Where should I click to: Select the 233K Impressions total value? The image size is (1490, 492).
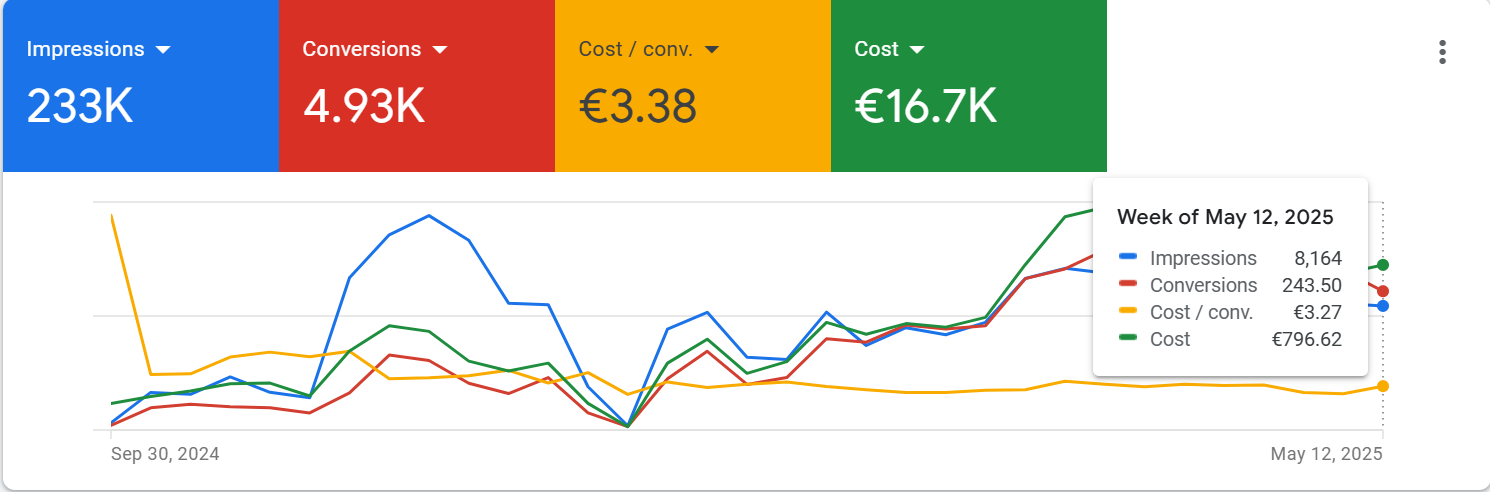[80, 106]
